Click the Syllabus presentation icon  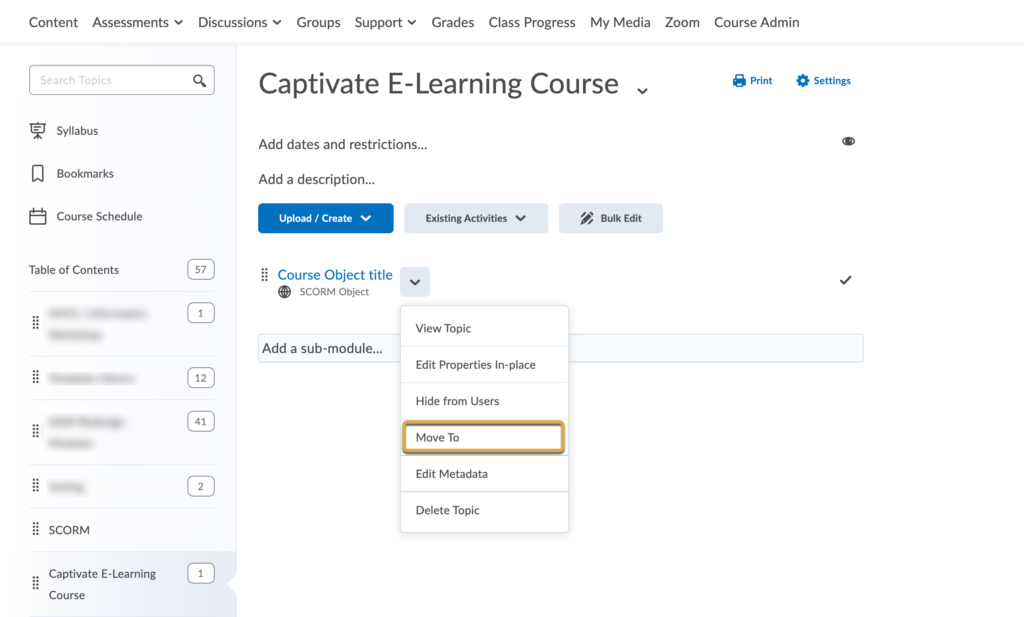coord(38,131)
